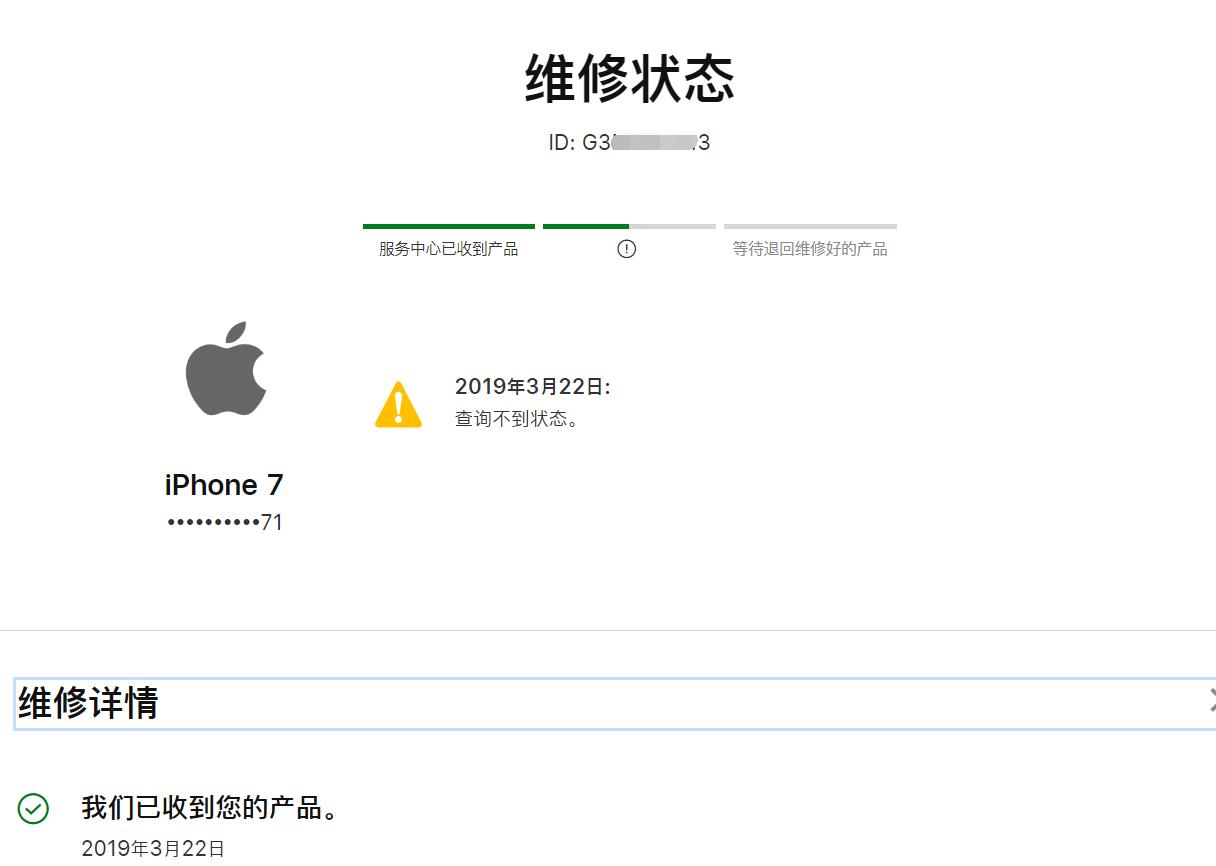This screenshot has height=866, width=1216.
Task: Click the iPhone 7 product name
Action: (224, 485)
